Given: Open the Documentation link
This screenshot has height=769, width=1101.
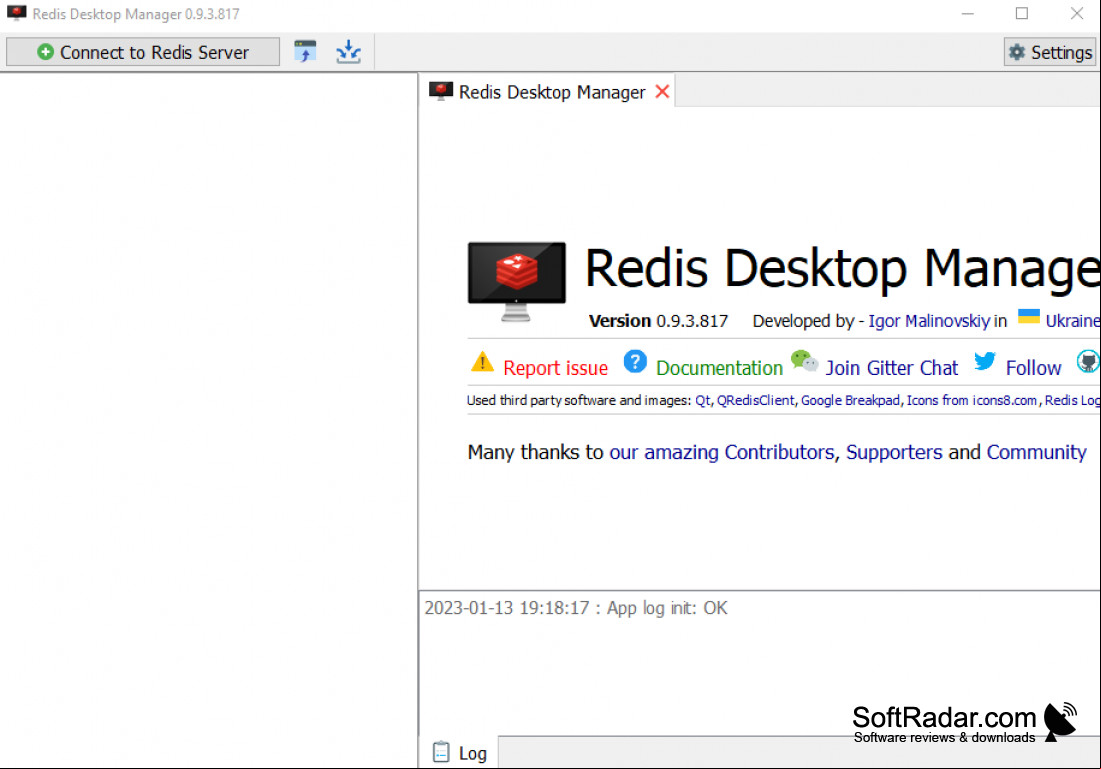Looking at the screenshot, I should click(x=719, y=368).
